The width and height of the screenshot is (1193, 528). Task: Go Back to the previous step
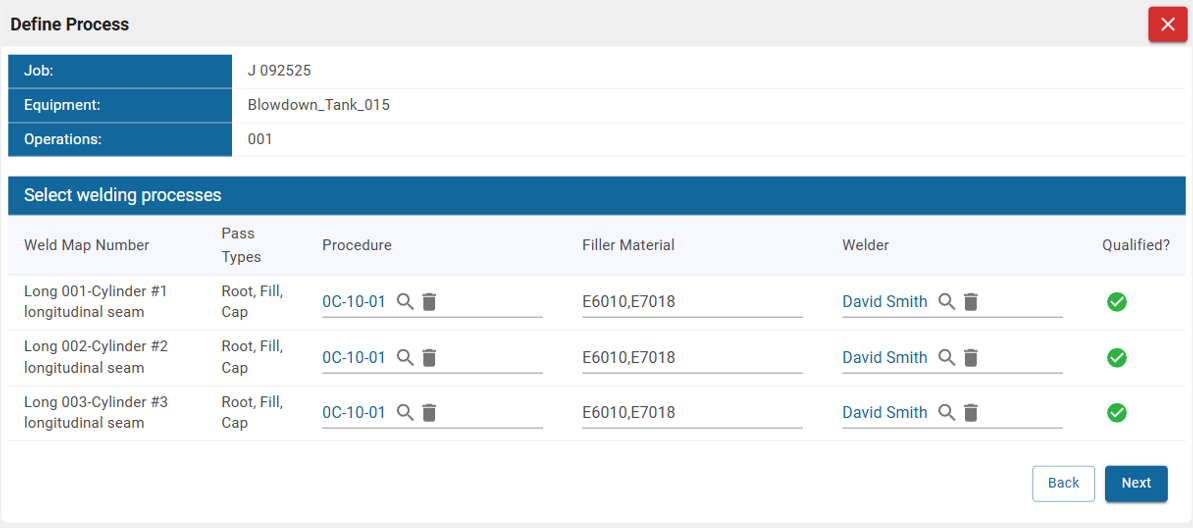(x=1063, y=483)
